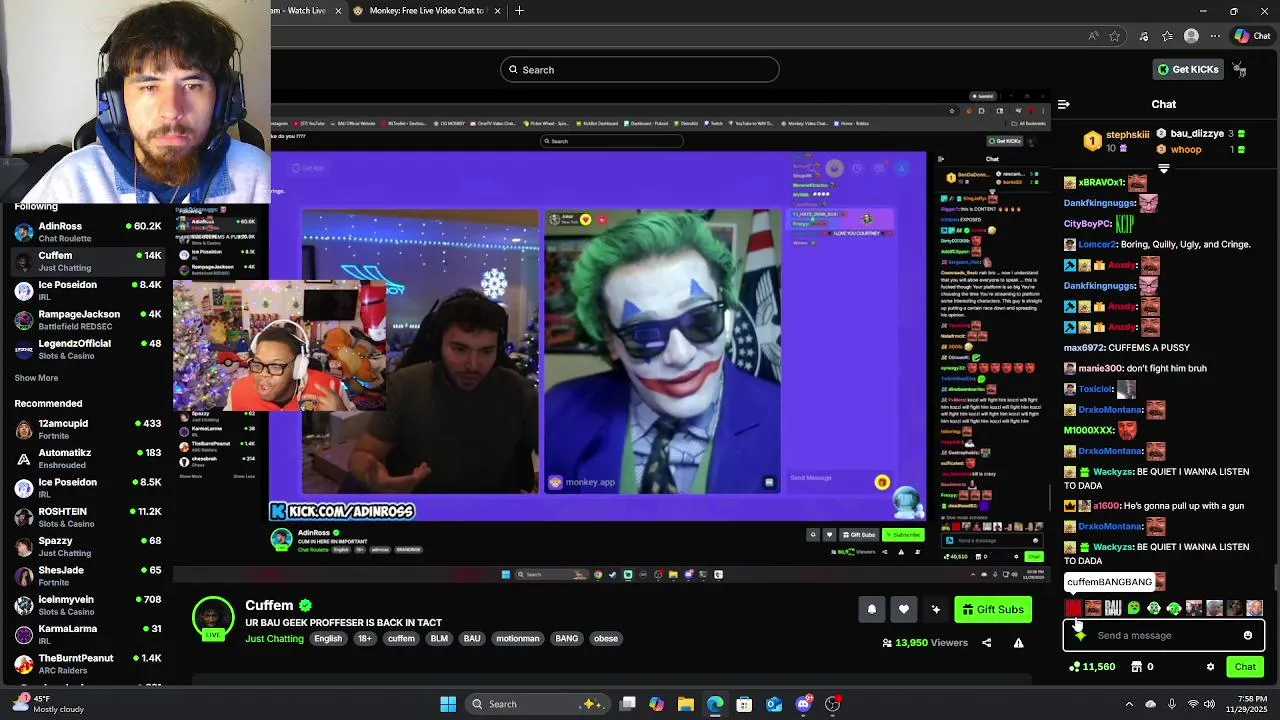The width and height of the screenshot is (1280, 720).
Task: Follow Cuffem with the heart button
Action: point(904,609)
